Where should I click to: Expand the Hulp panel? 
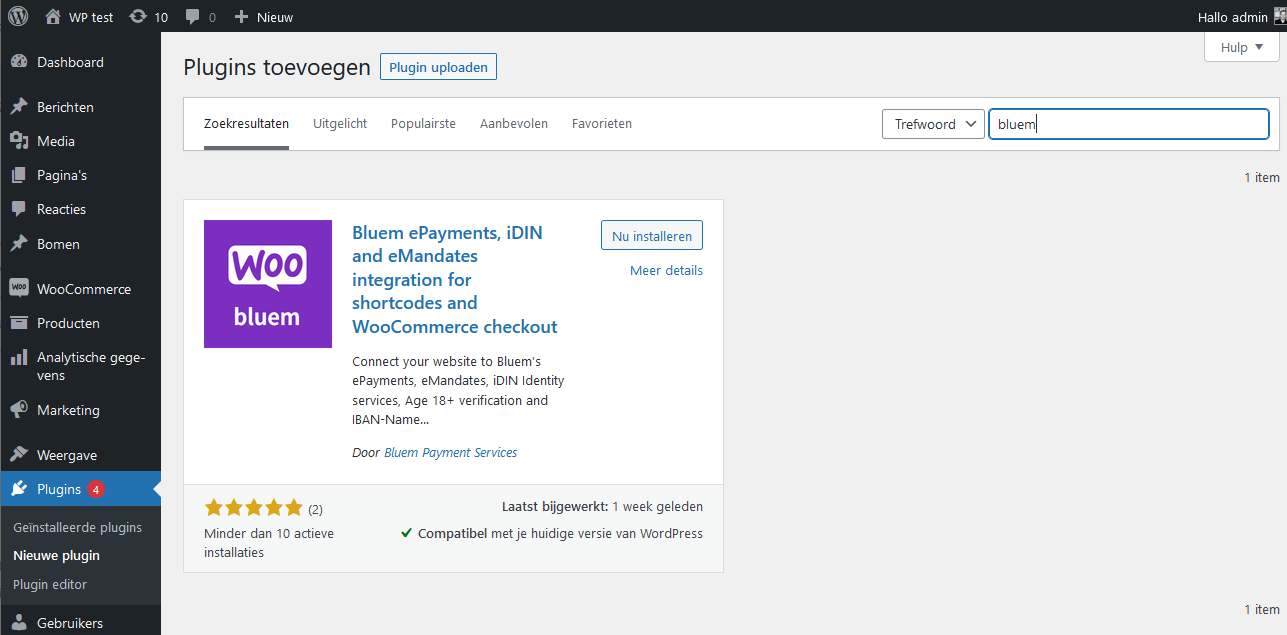point(1240,46)
